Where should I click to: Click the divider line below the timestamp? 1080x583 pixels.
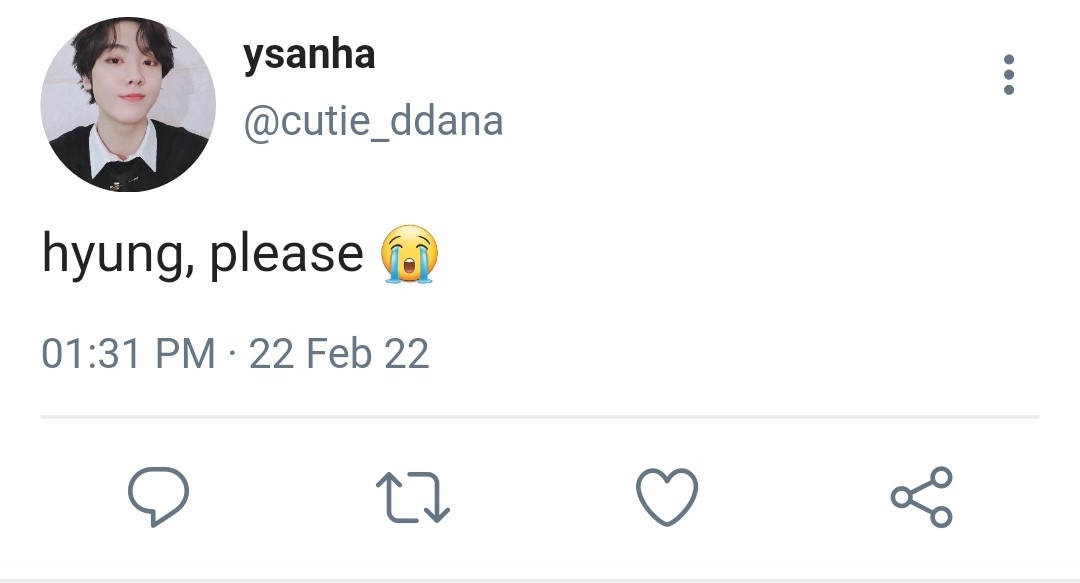540,416
